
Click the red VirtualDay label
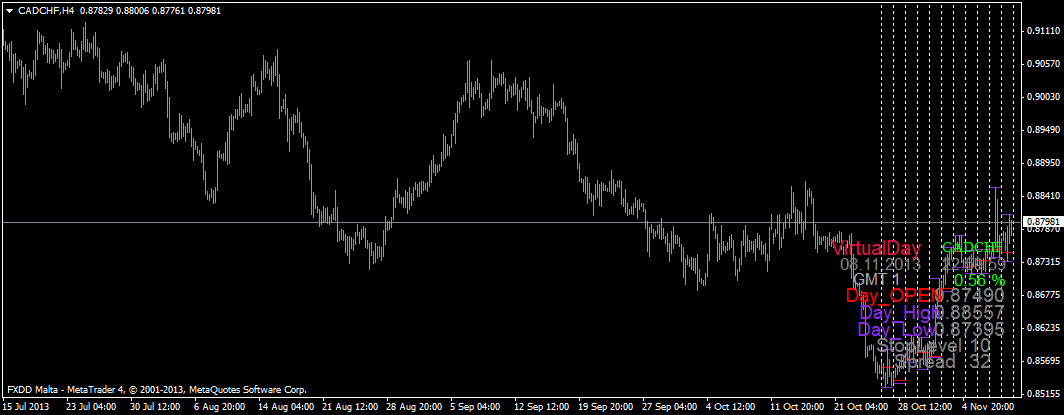[878, 248]
